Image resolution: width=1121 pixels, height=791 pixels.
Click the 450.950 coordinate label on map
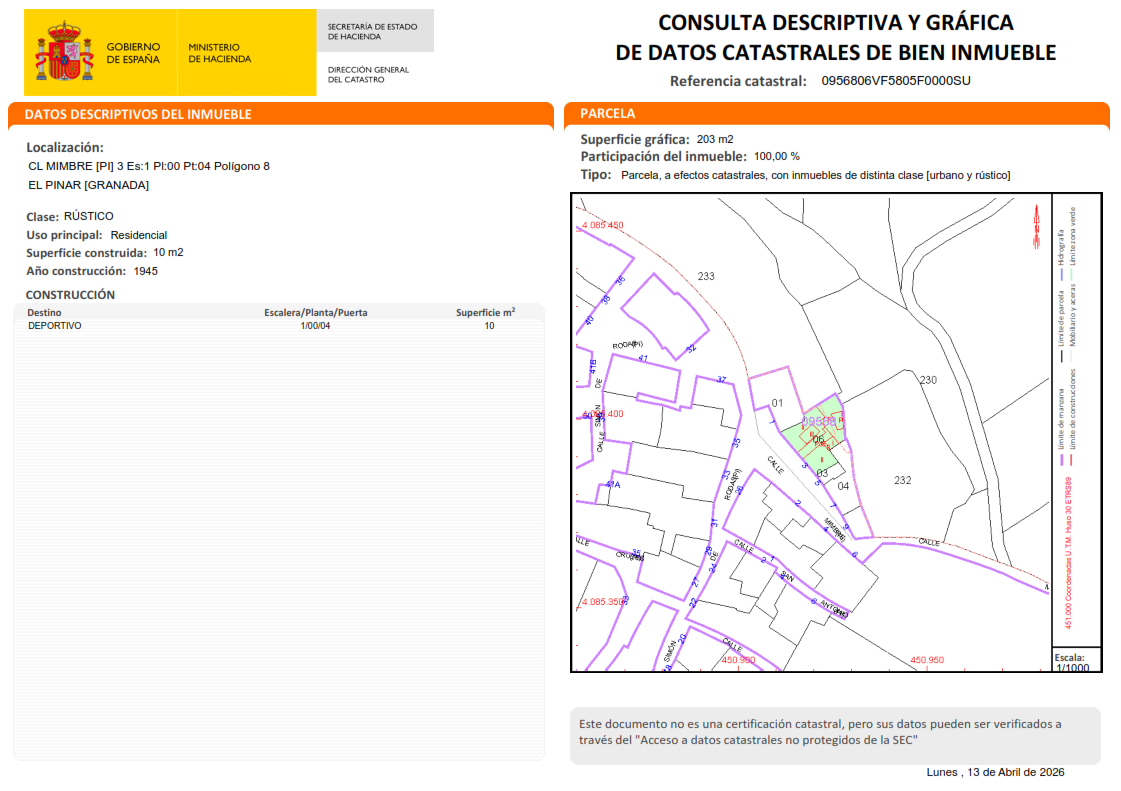(x=927, y=660)
